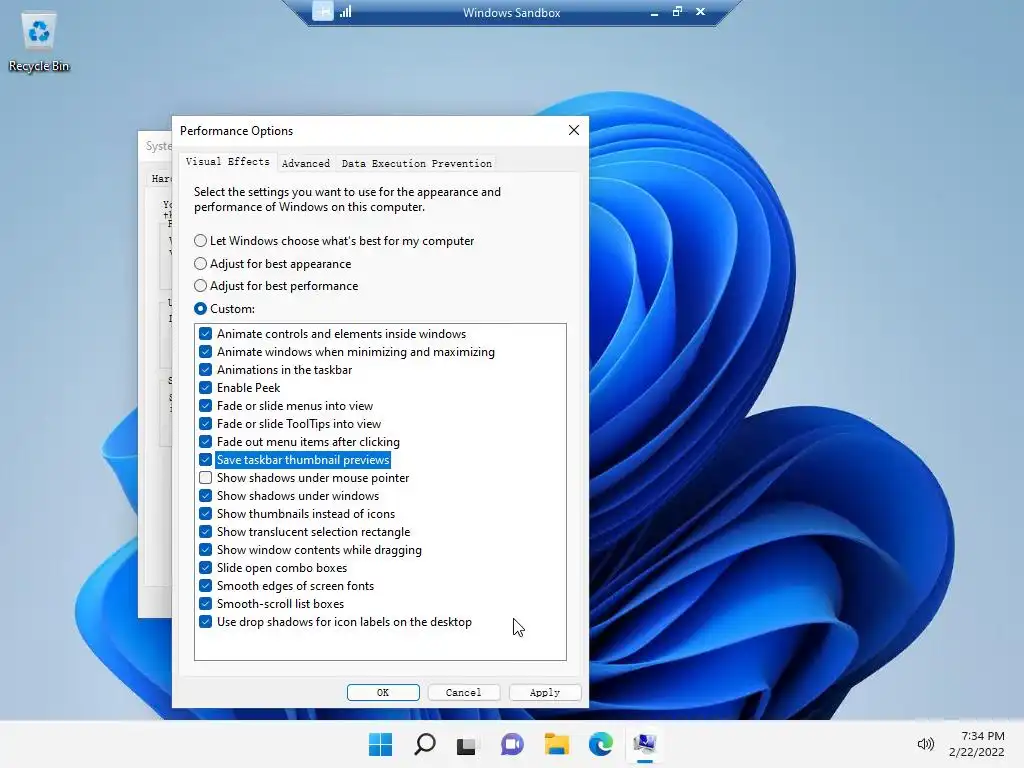Open the Recycle Bin desktop icon
Viewport: 1024px width, 768px height.
[x=39, y=42]
